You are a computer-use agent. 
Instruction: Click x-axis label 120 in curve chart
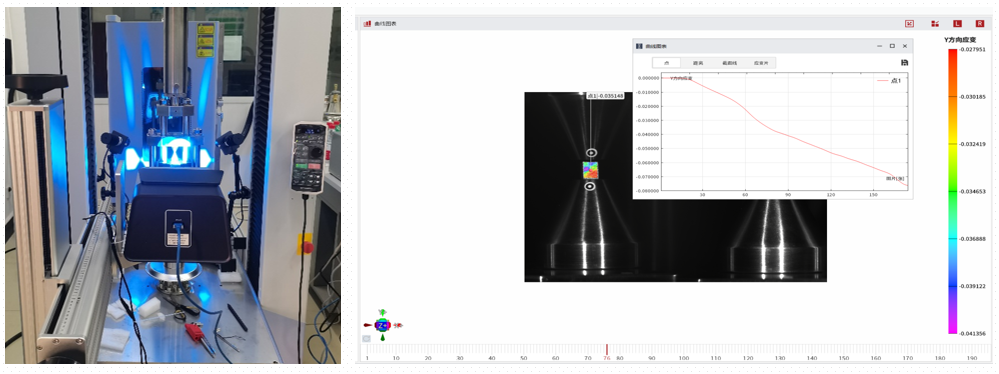pyautogui.click(x=831, y=194)
